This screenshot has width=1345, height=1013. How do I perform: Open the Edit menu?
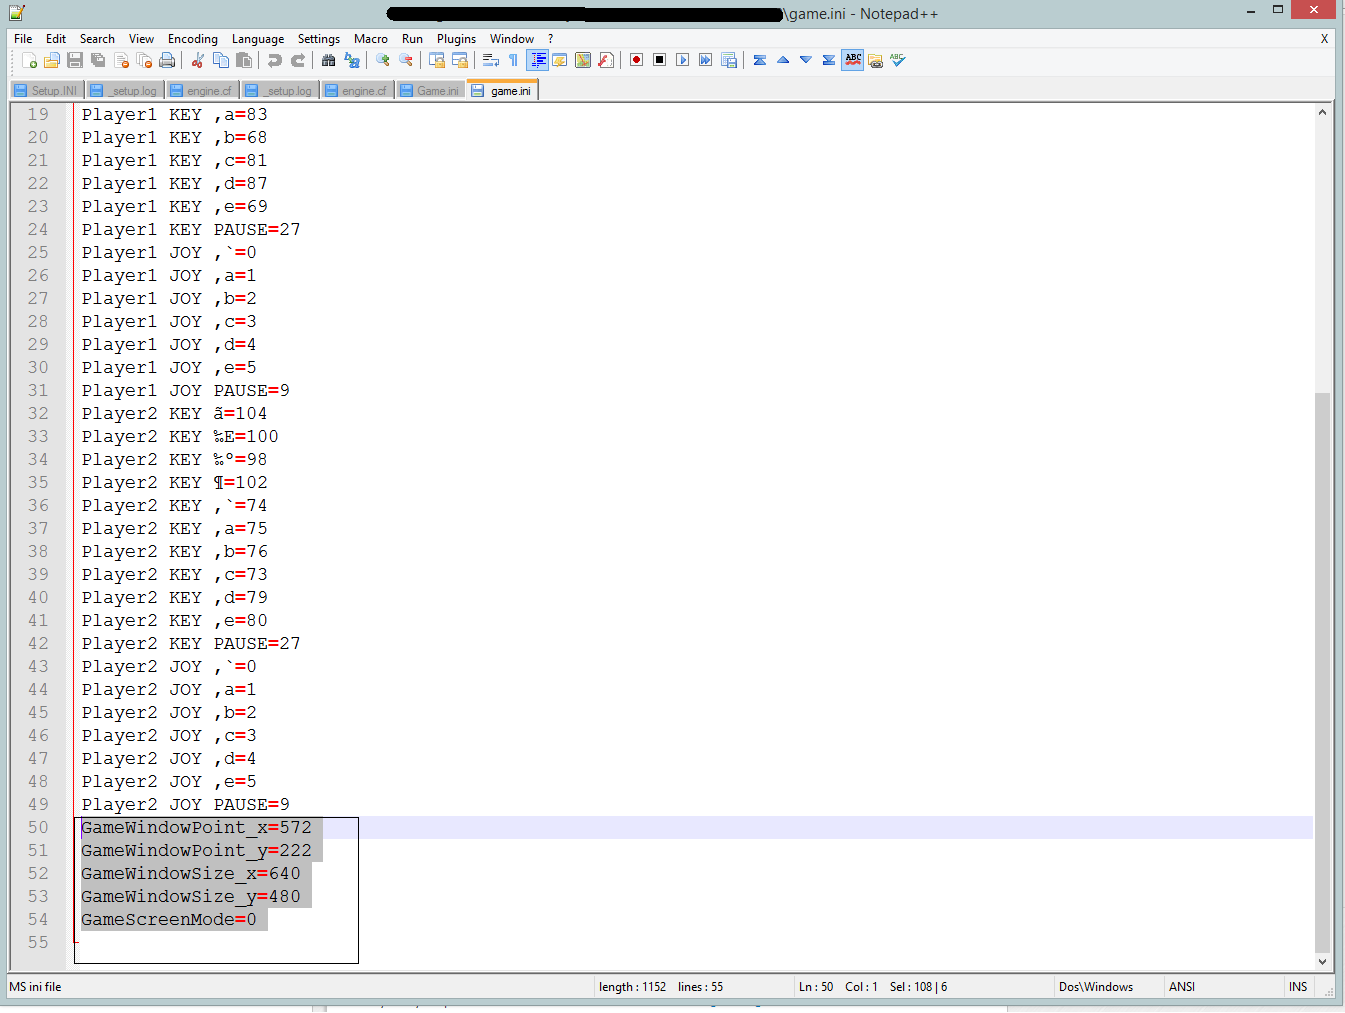[56, 39]
